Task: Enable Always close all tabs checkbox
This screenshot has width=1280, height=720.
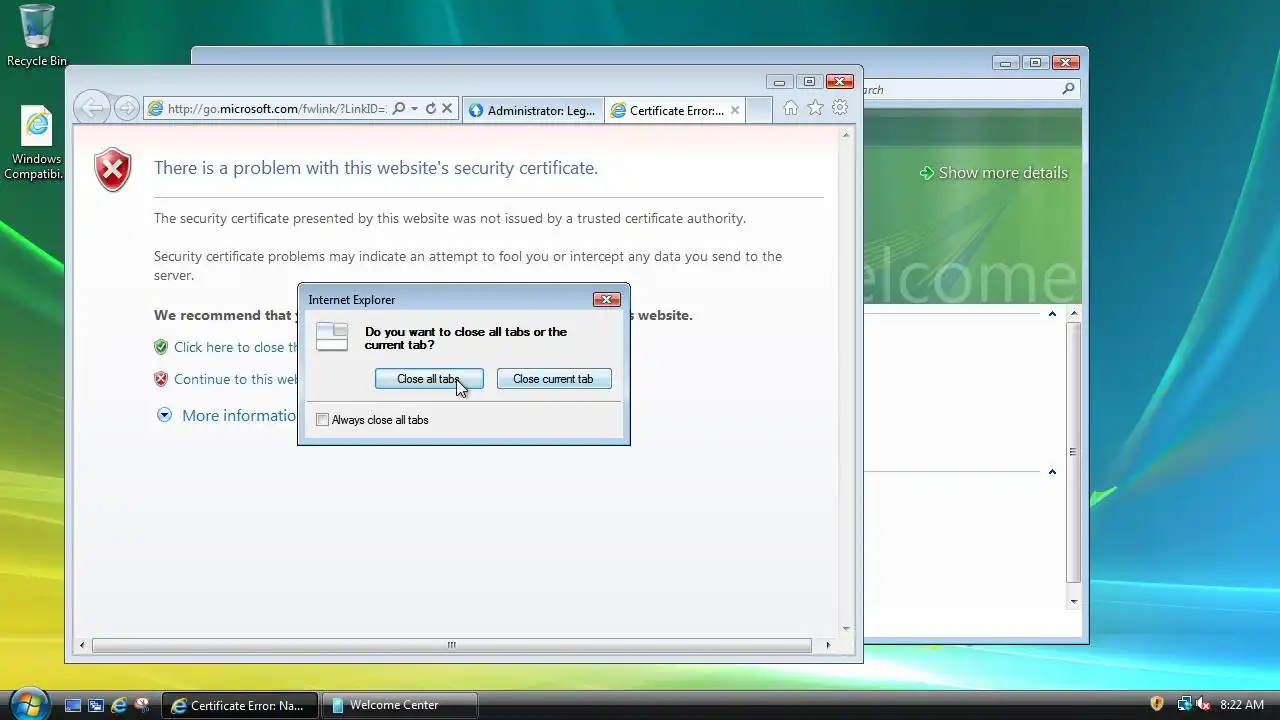Action: point(323,420)
